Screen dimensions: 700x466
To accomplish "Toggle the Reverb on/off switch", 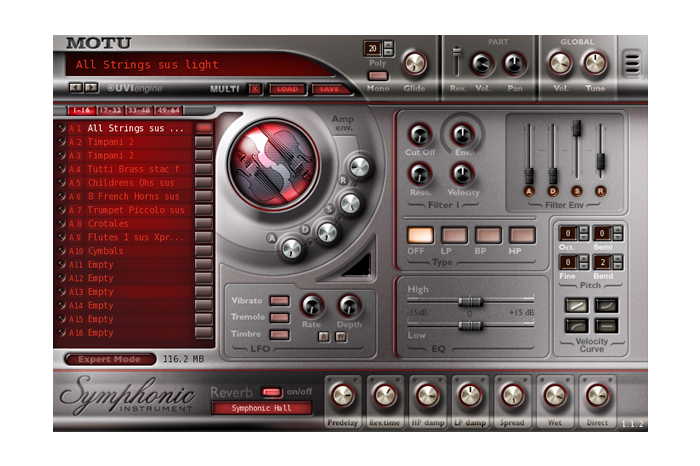I will point(270,391).
